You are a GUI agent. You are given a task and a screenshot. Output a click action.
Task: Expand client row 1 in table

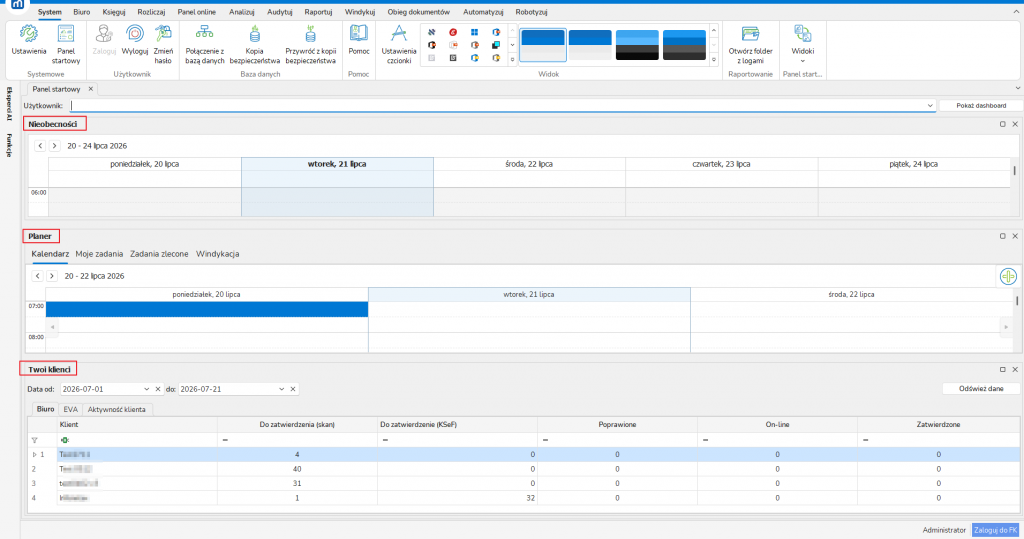35,455
